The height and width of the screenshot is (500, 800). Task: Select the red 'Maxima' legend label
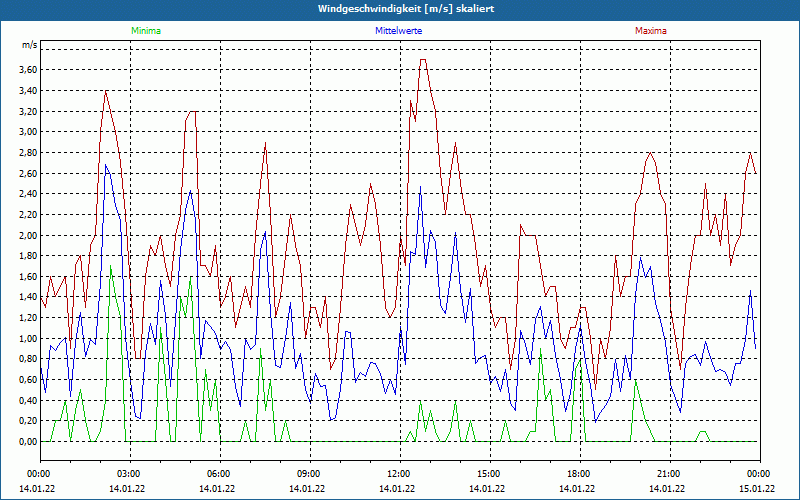[651, 31]
